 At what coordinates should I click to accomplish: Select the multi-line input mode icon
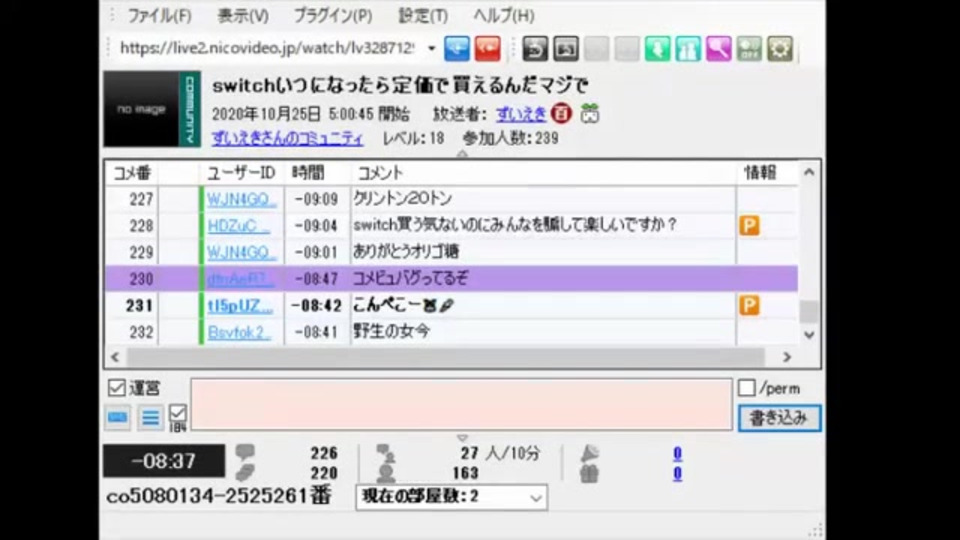click(x=150, y=418)
